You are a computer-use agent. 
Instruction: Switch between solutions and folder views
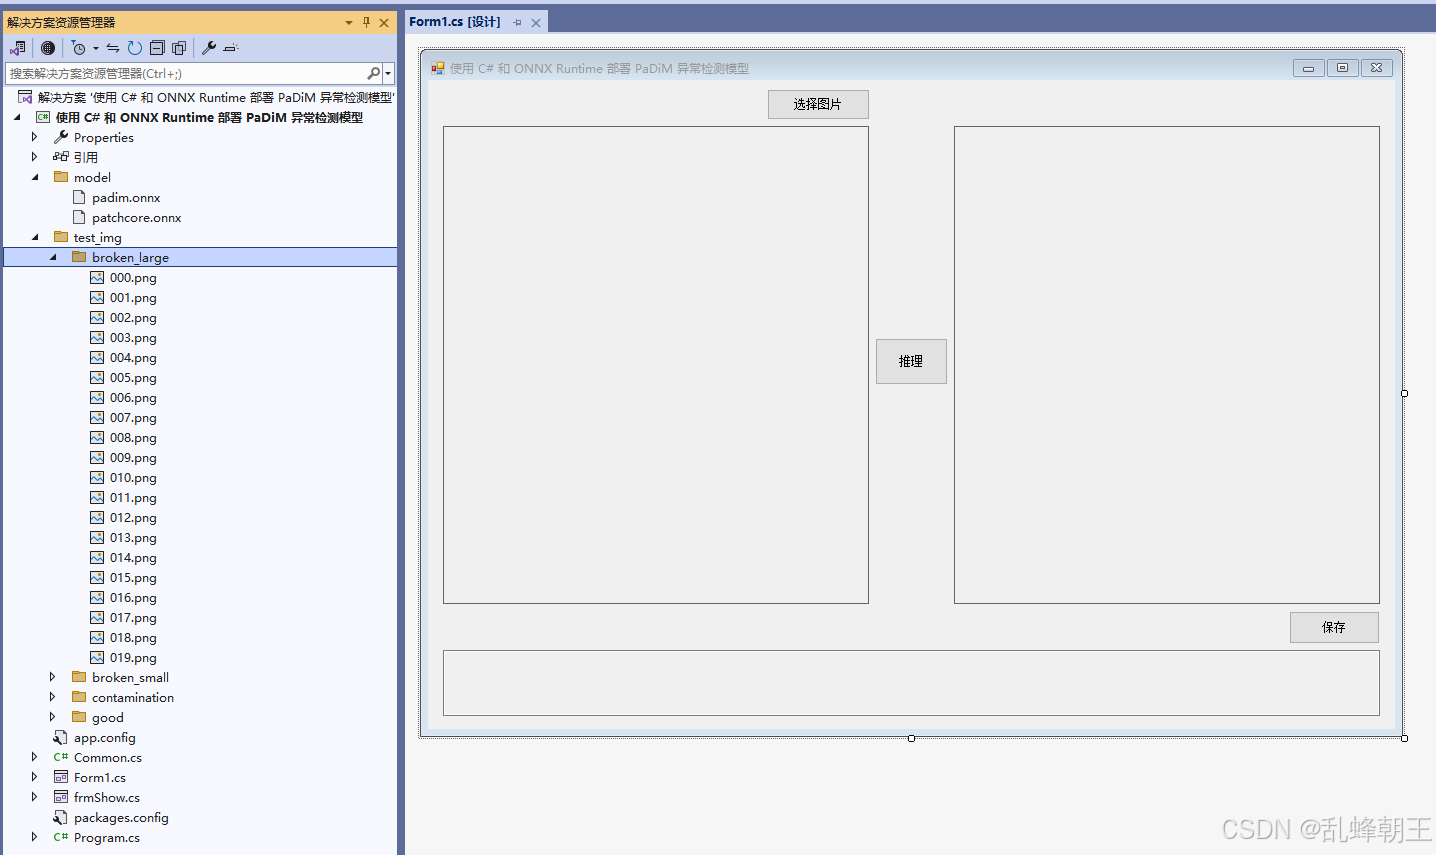click(18, 48)
